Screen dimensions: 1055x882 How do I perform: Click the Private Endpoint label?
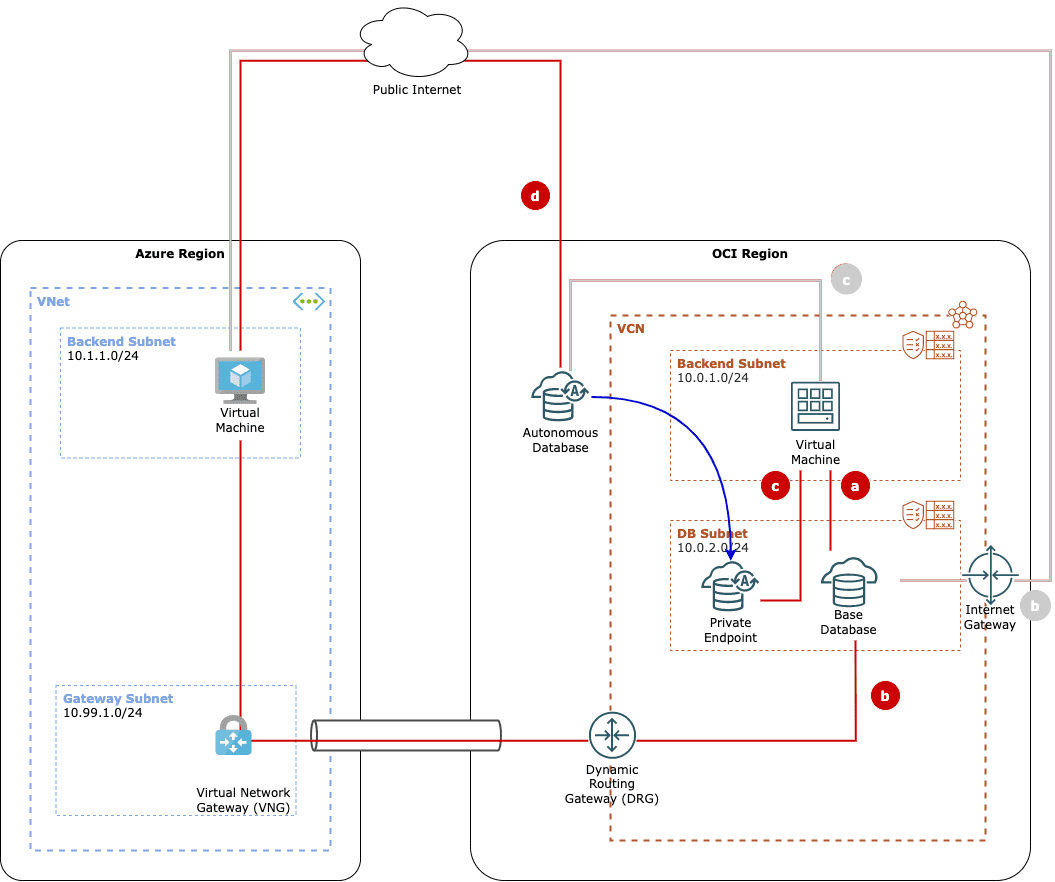click(x=731, y=630)
